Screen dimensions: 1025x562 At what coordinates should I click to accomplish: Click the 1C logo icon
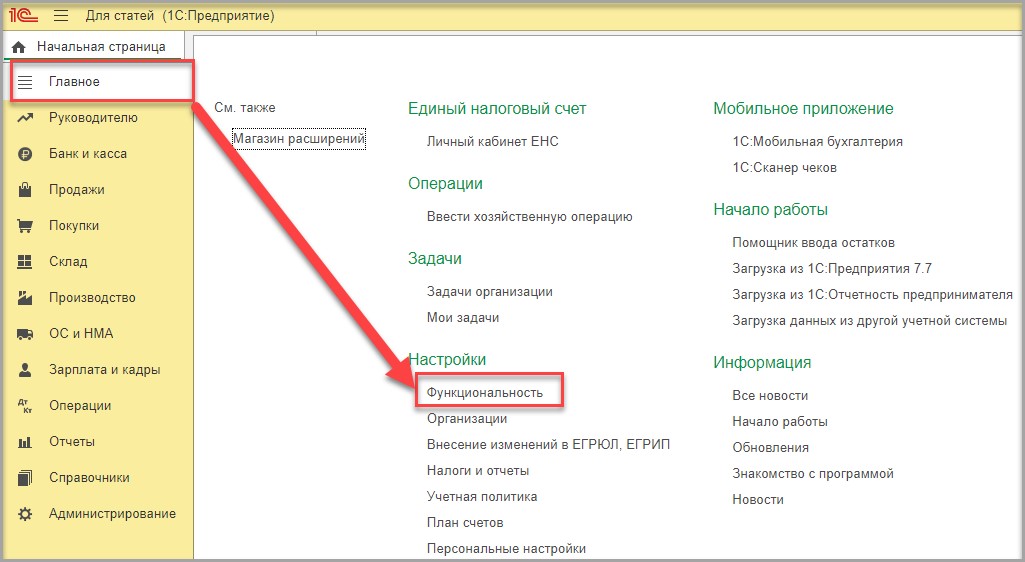(24, 15)
